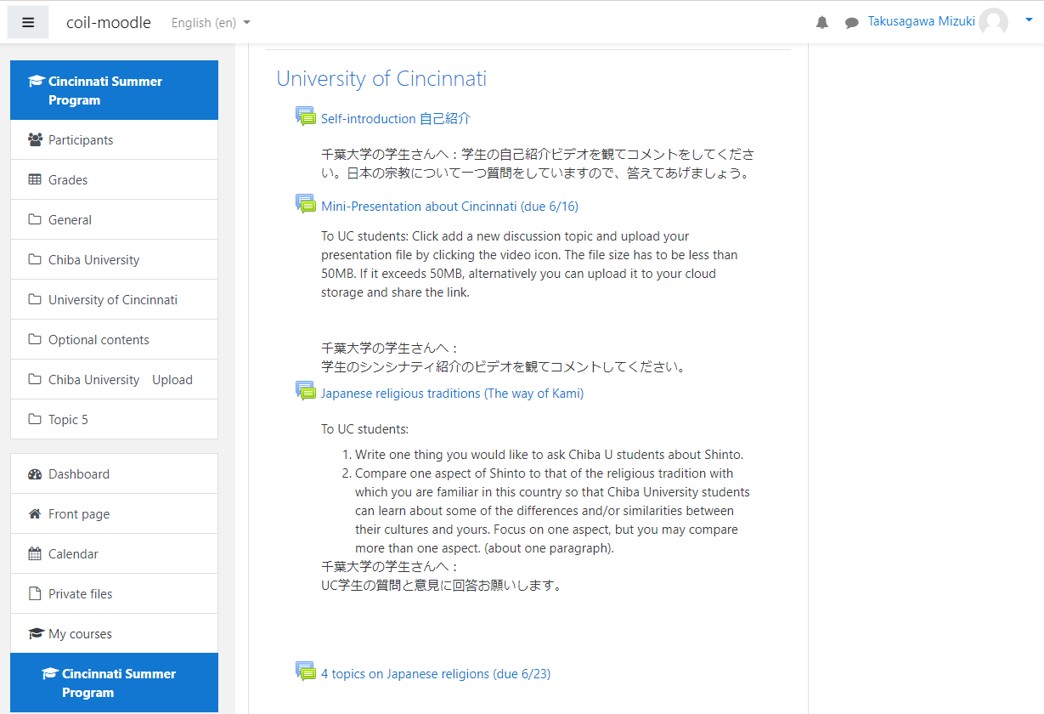Click forum icon beside Japanese religious traditions
This screenshot has height=714, width=1044.
[306, 391]
